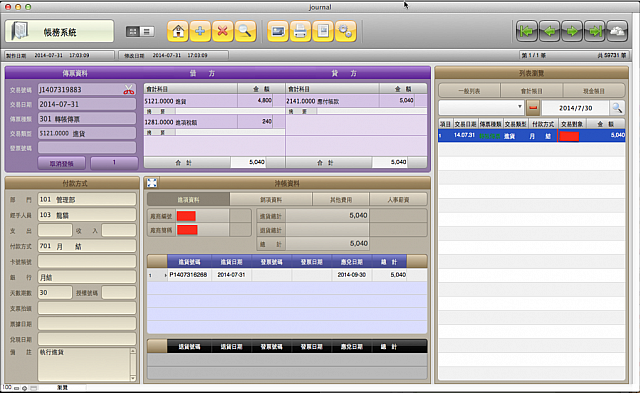Select the 現金帳目 tab
Viewport: 640px width, 393px height.
[x=594, y=91]
